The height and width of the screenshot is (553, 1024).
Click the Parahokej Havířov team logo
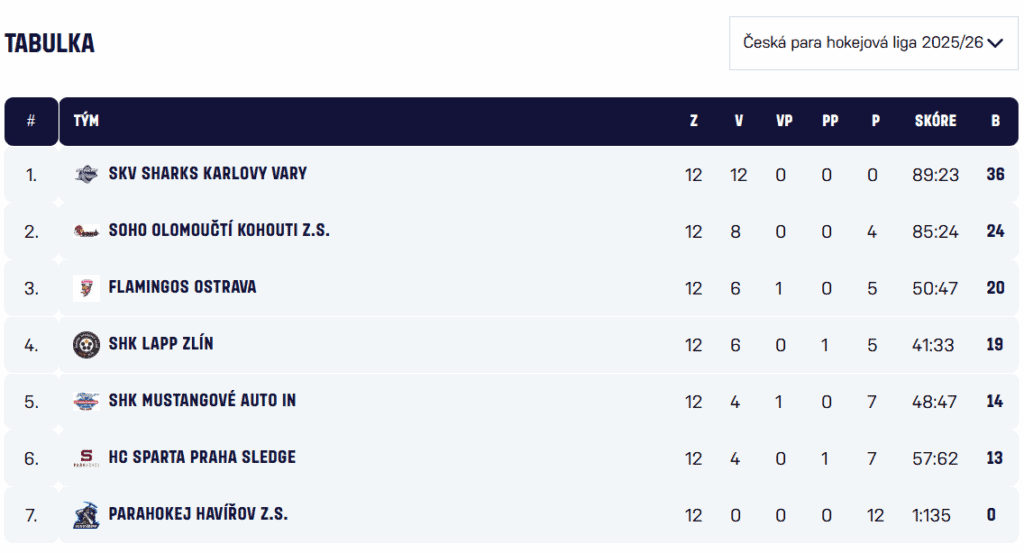[x=87, y=515]
